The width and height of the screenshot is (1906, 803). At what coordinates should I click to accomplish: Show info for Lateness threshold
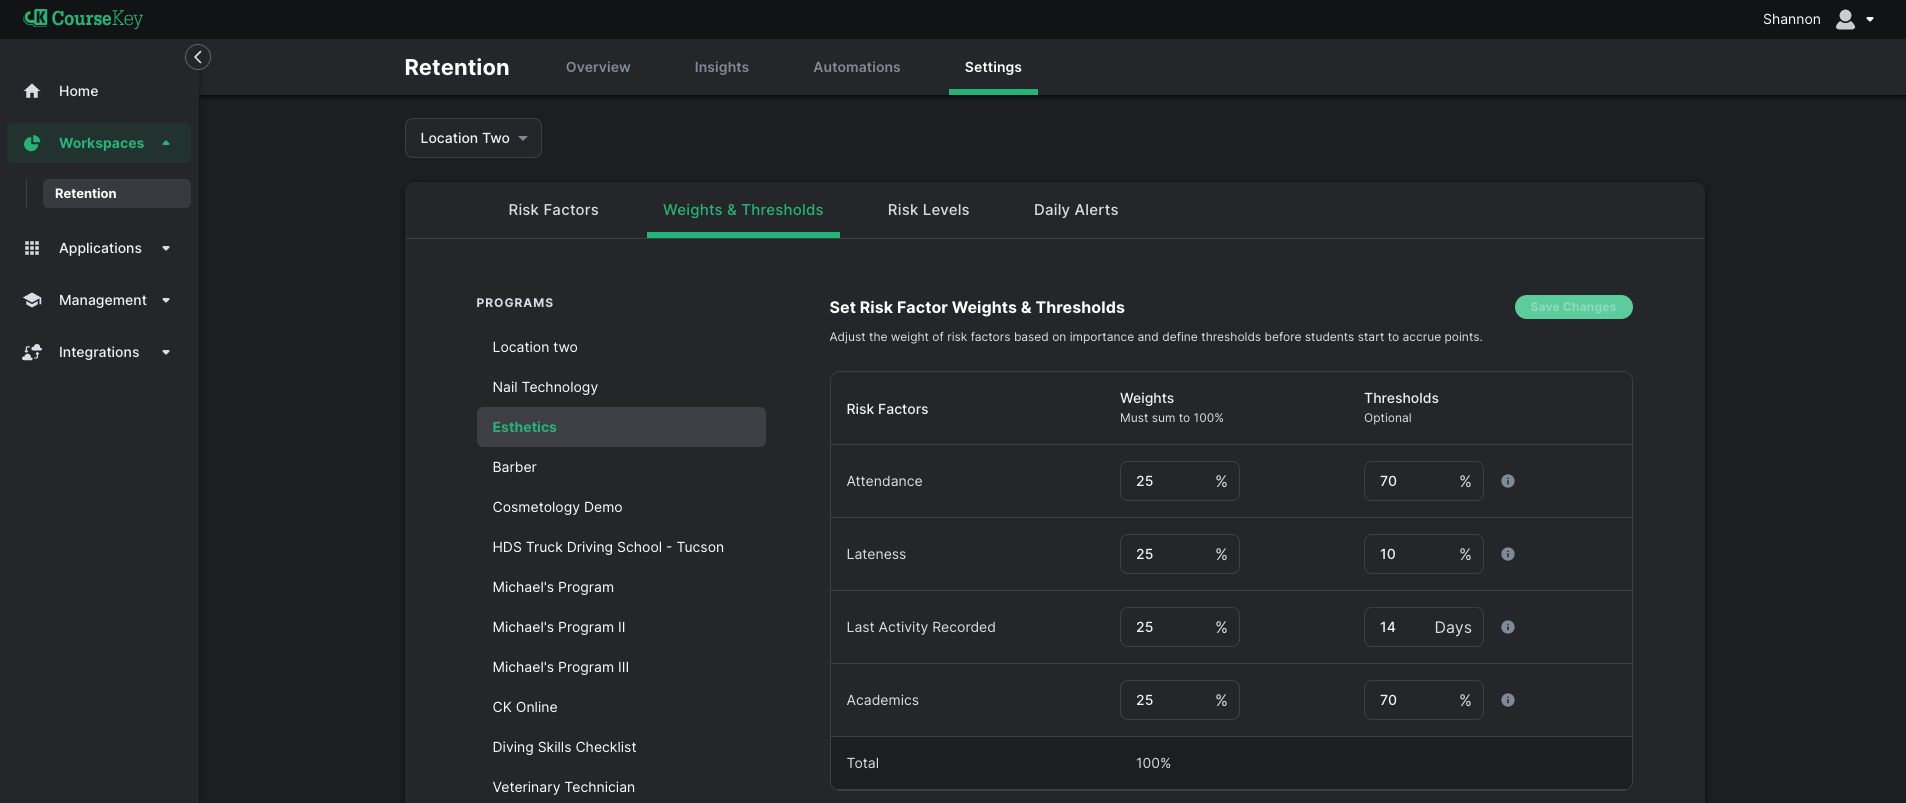click(x=1508, y=554)
